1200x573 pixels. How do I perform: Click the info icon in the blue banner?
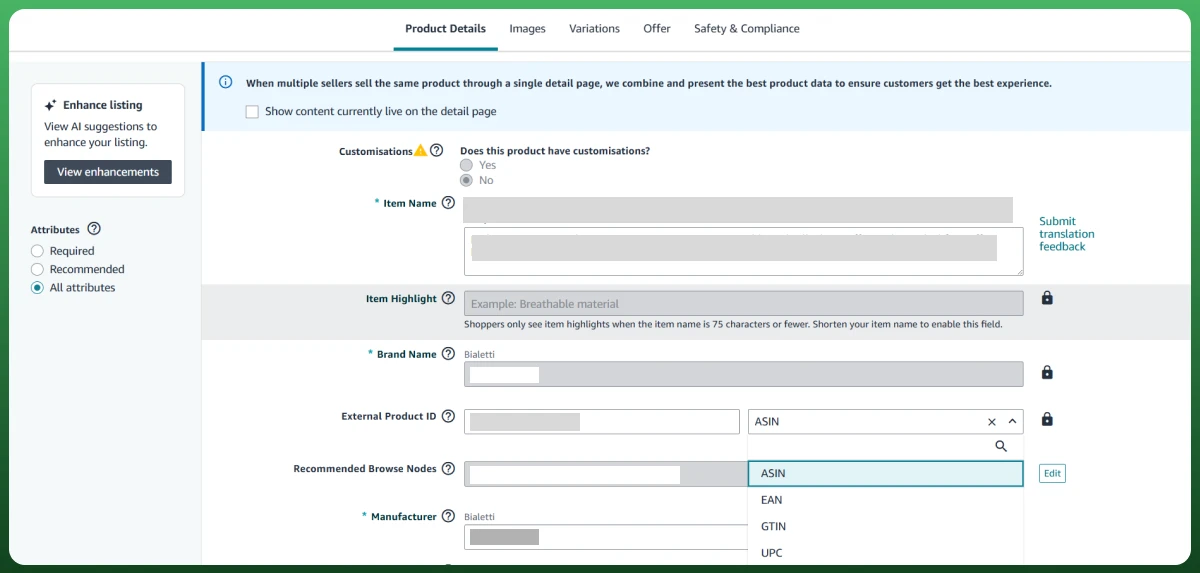point(226,83)
